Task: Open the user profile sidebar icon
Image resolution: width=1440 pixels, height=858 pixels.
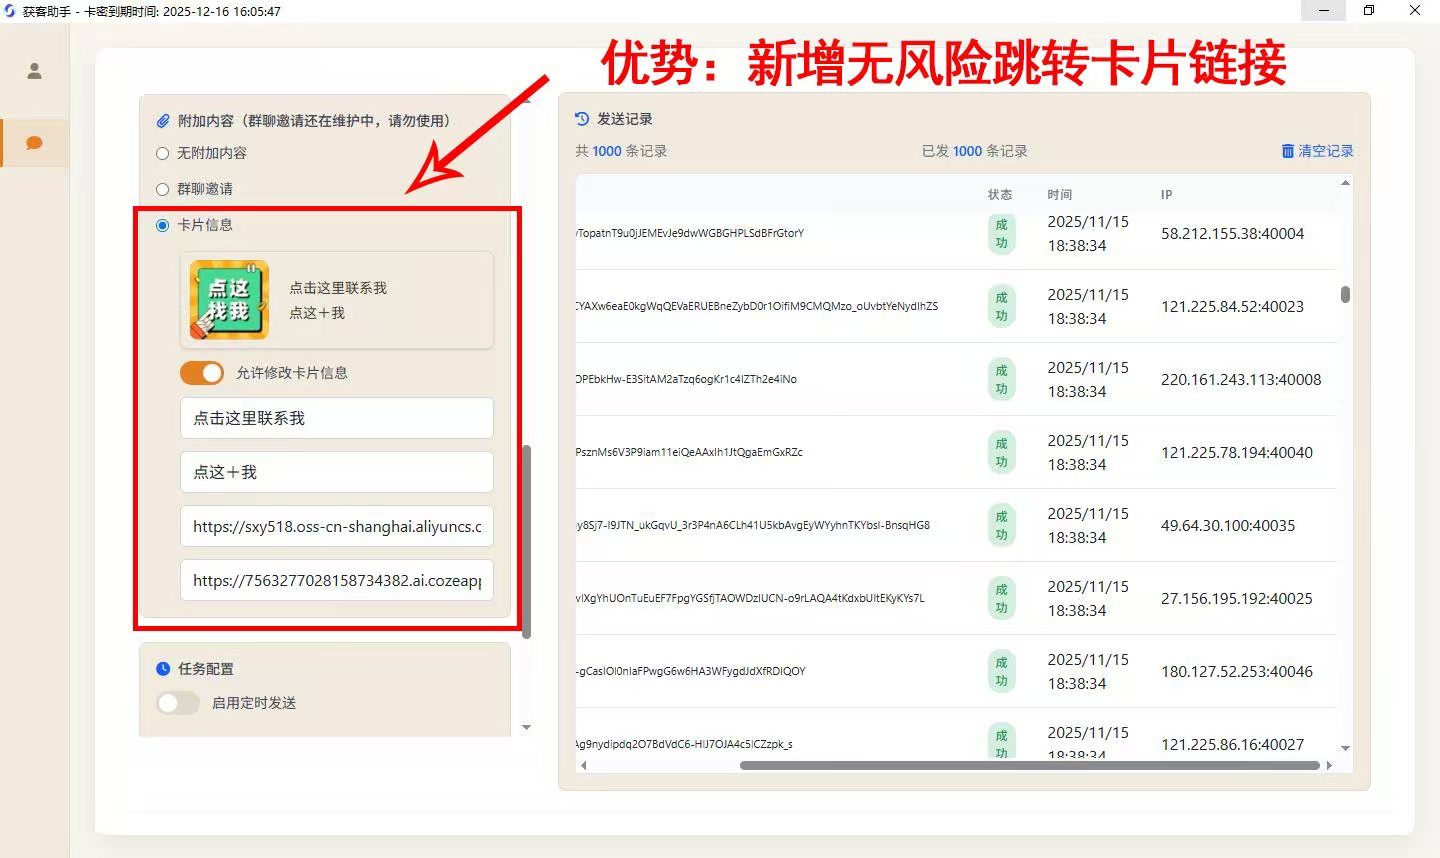Action: [34, 71]
